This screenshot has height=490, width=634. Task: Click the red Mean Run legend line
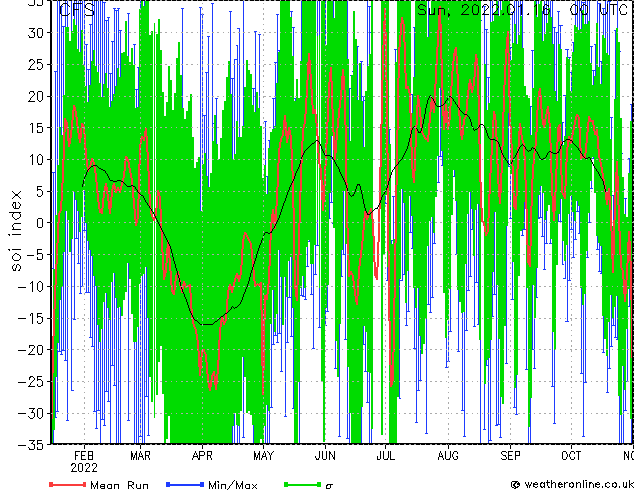click(68, 484)
